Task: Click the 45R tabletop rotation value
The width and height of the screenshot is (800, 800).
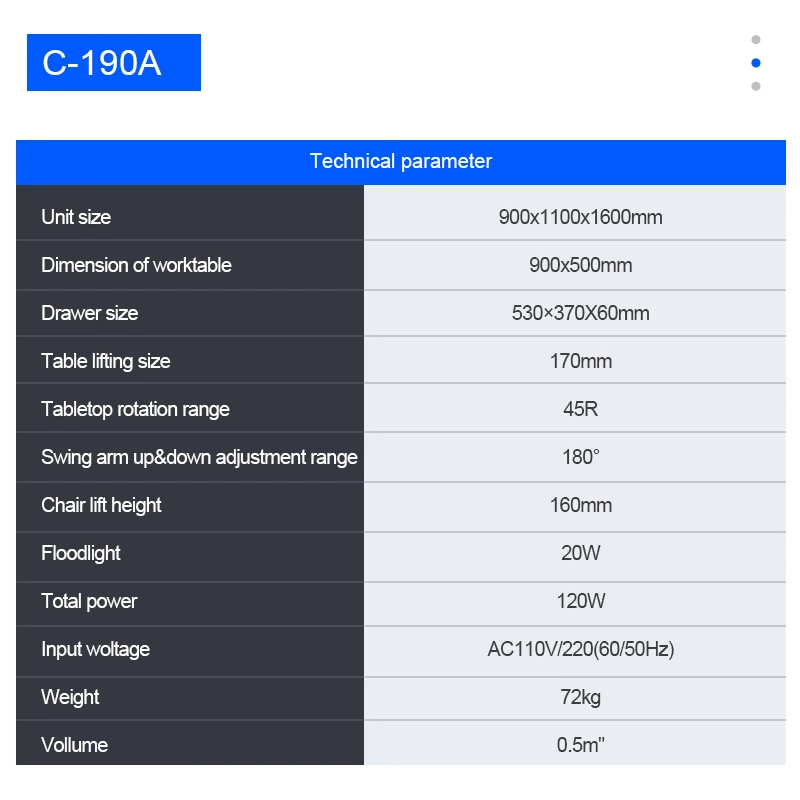Action: point(580,409)
